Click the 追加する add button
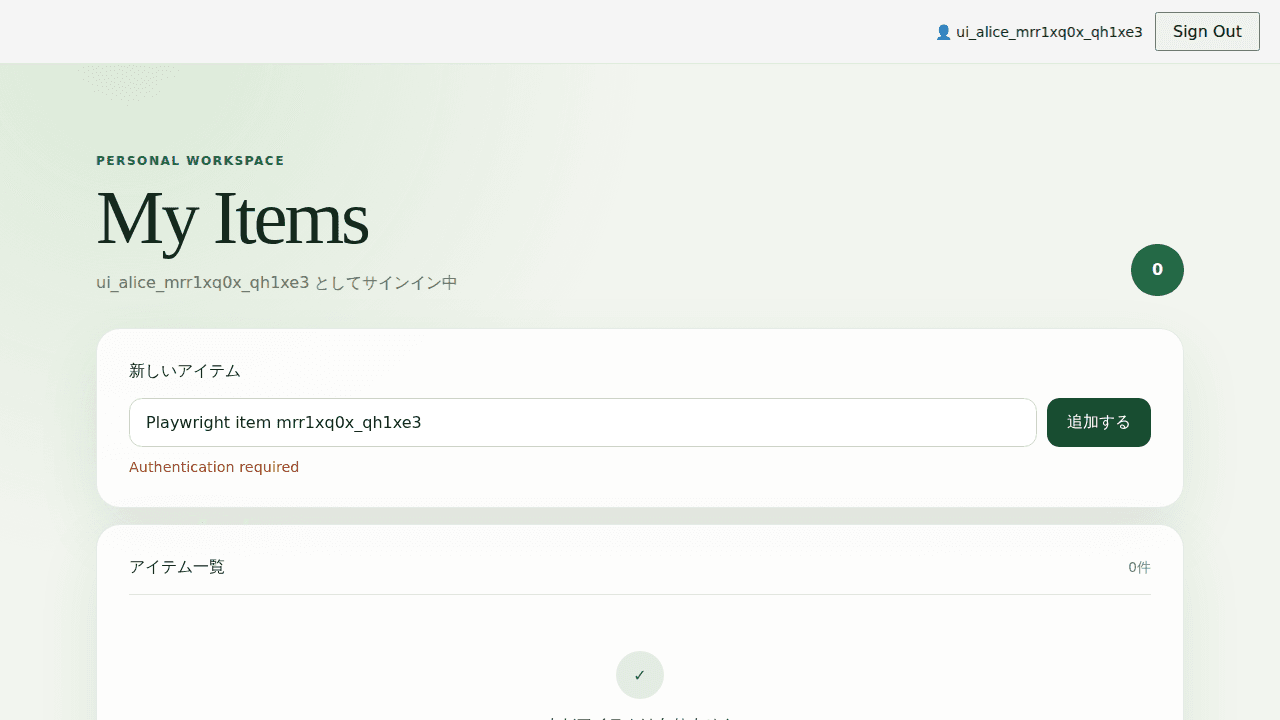The width and height of the screenshot is (1280, 720). 1099,422
